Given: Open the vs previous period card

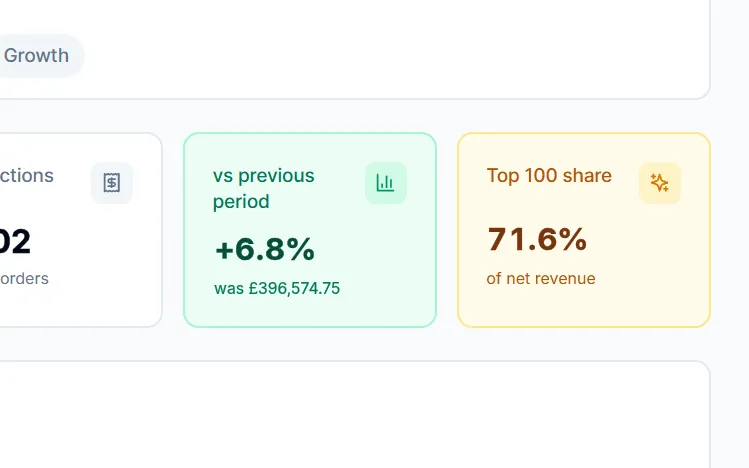Looking at the screenshot, I should (310, 230).
